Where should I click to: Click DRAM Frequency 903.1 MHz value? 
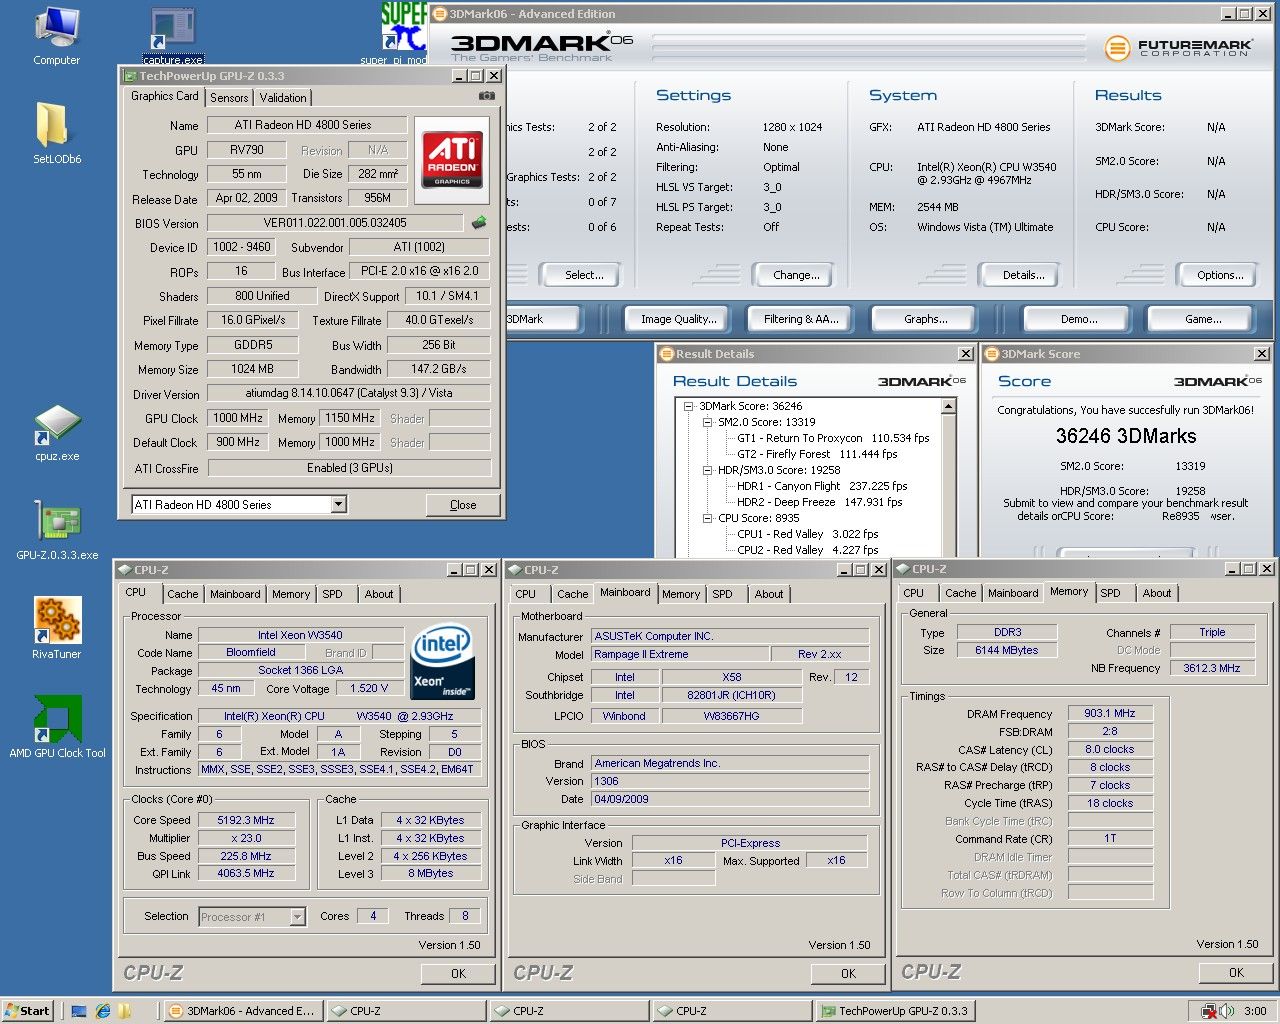pos(1110,713)
